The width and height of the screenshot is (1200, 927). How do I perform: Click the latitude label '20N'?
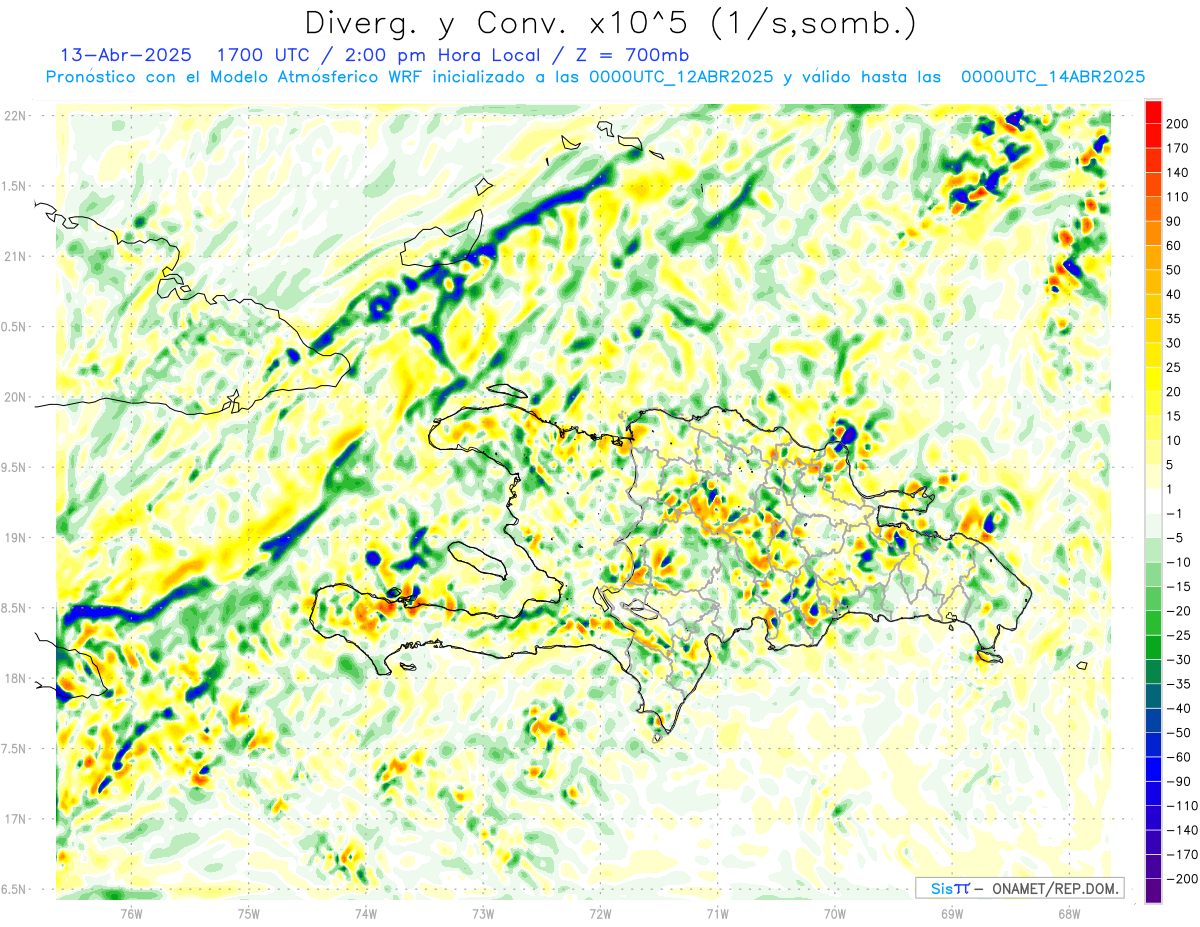(x=17, y=397)
